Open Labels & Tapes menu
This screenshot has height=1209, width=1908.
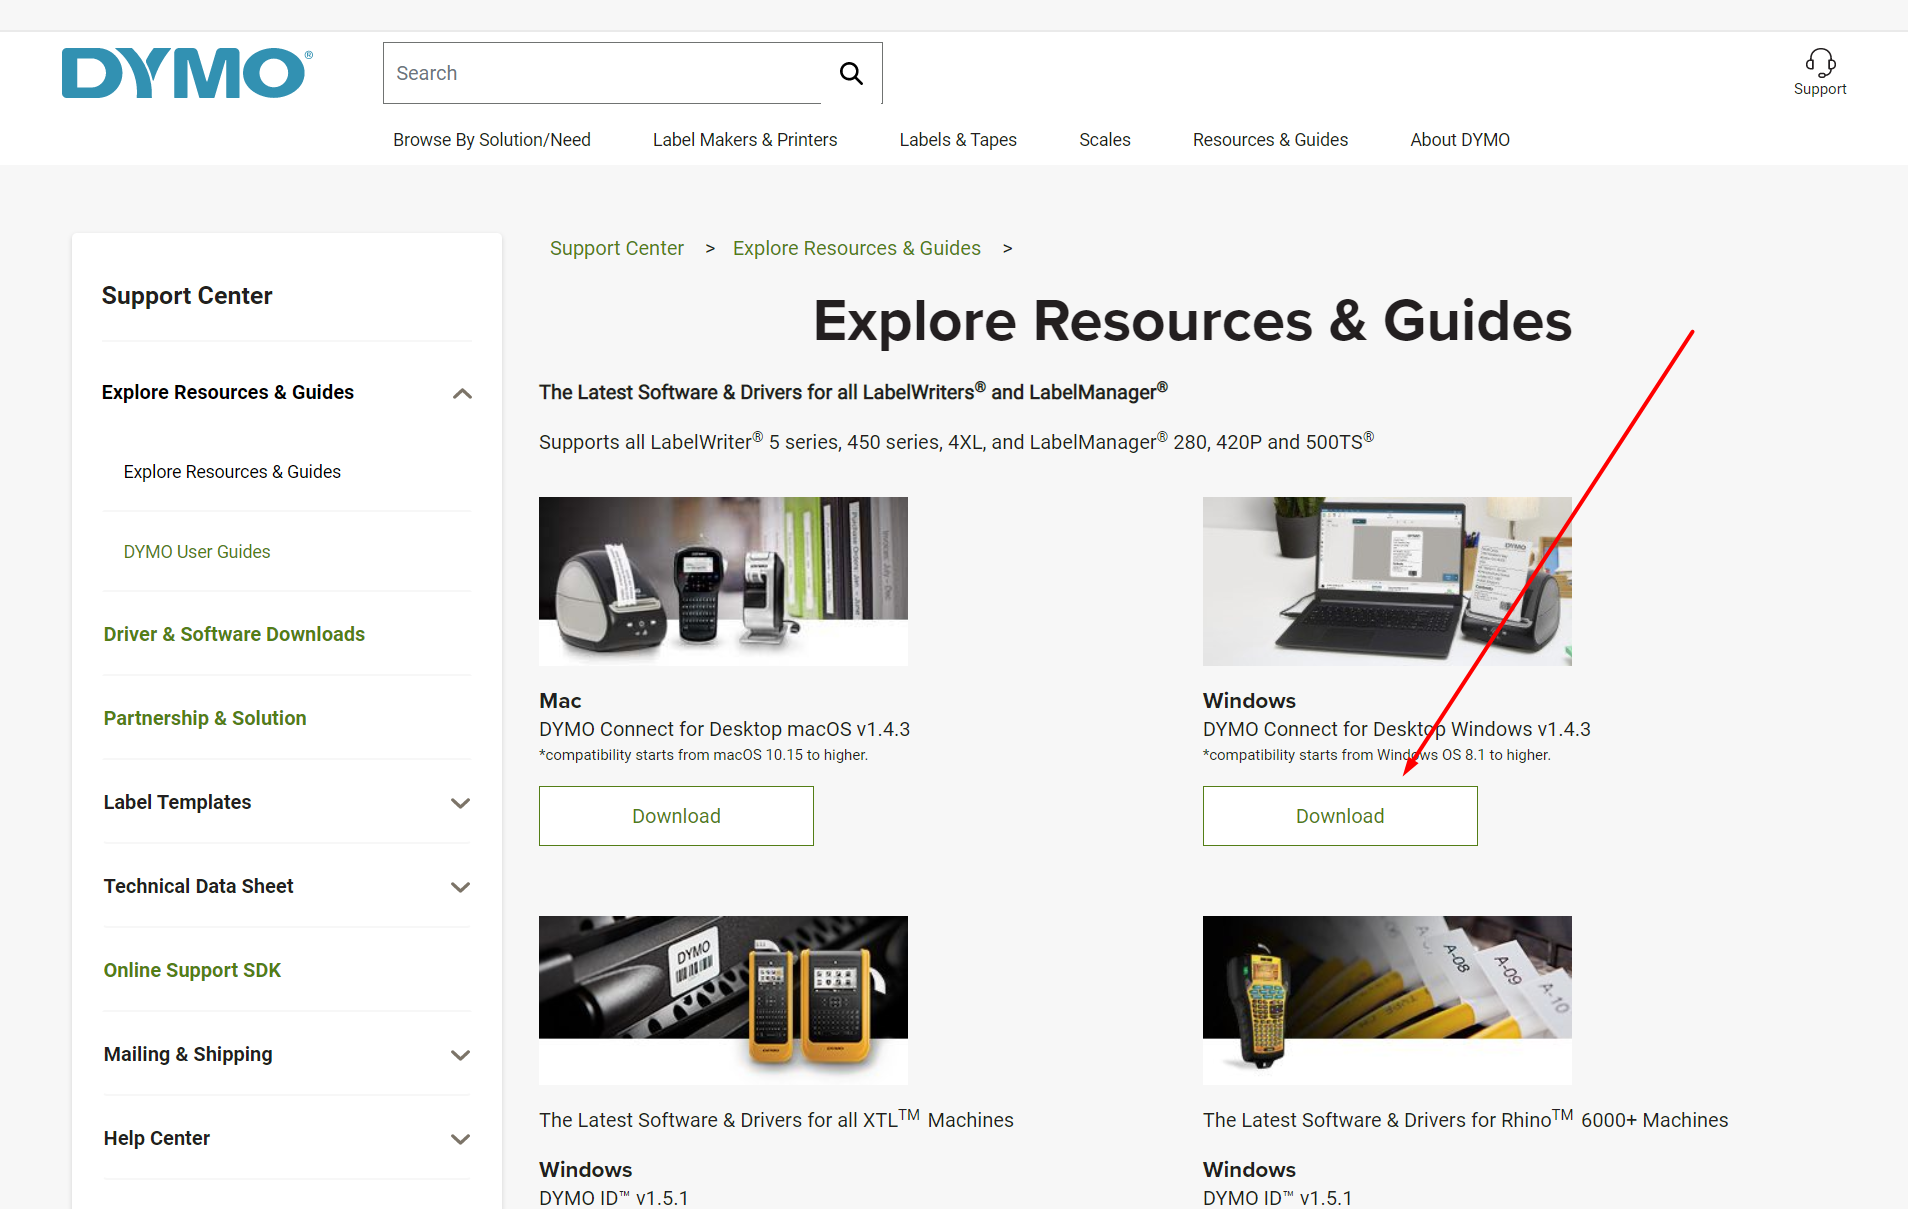[958, 140]
